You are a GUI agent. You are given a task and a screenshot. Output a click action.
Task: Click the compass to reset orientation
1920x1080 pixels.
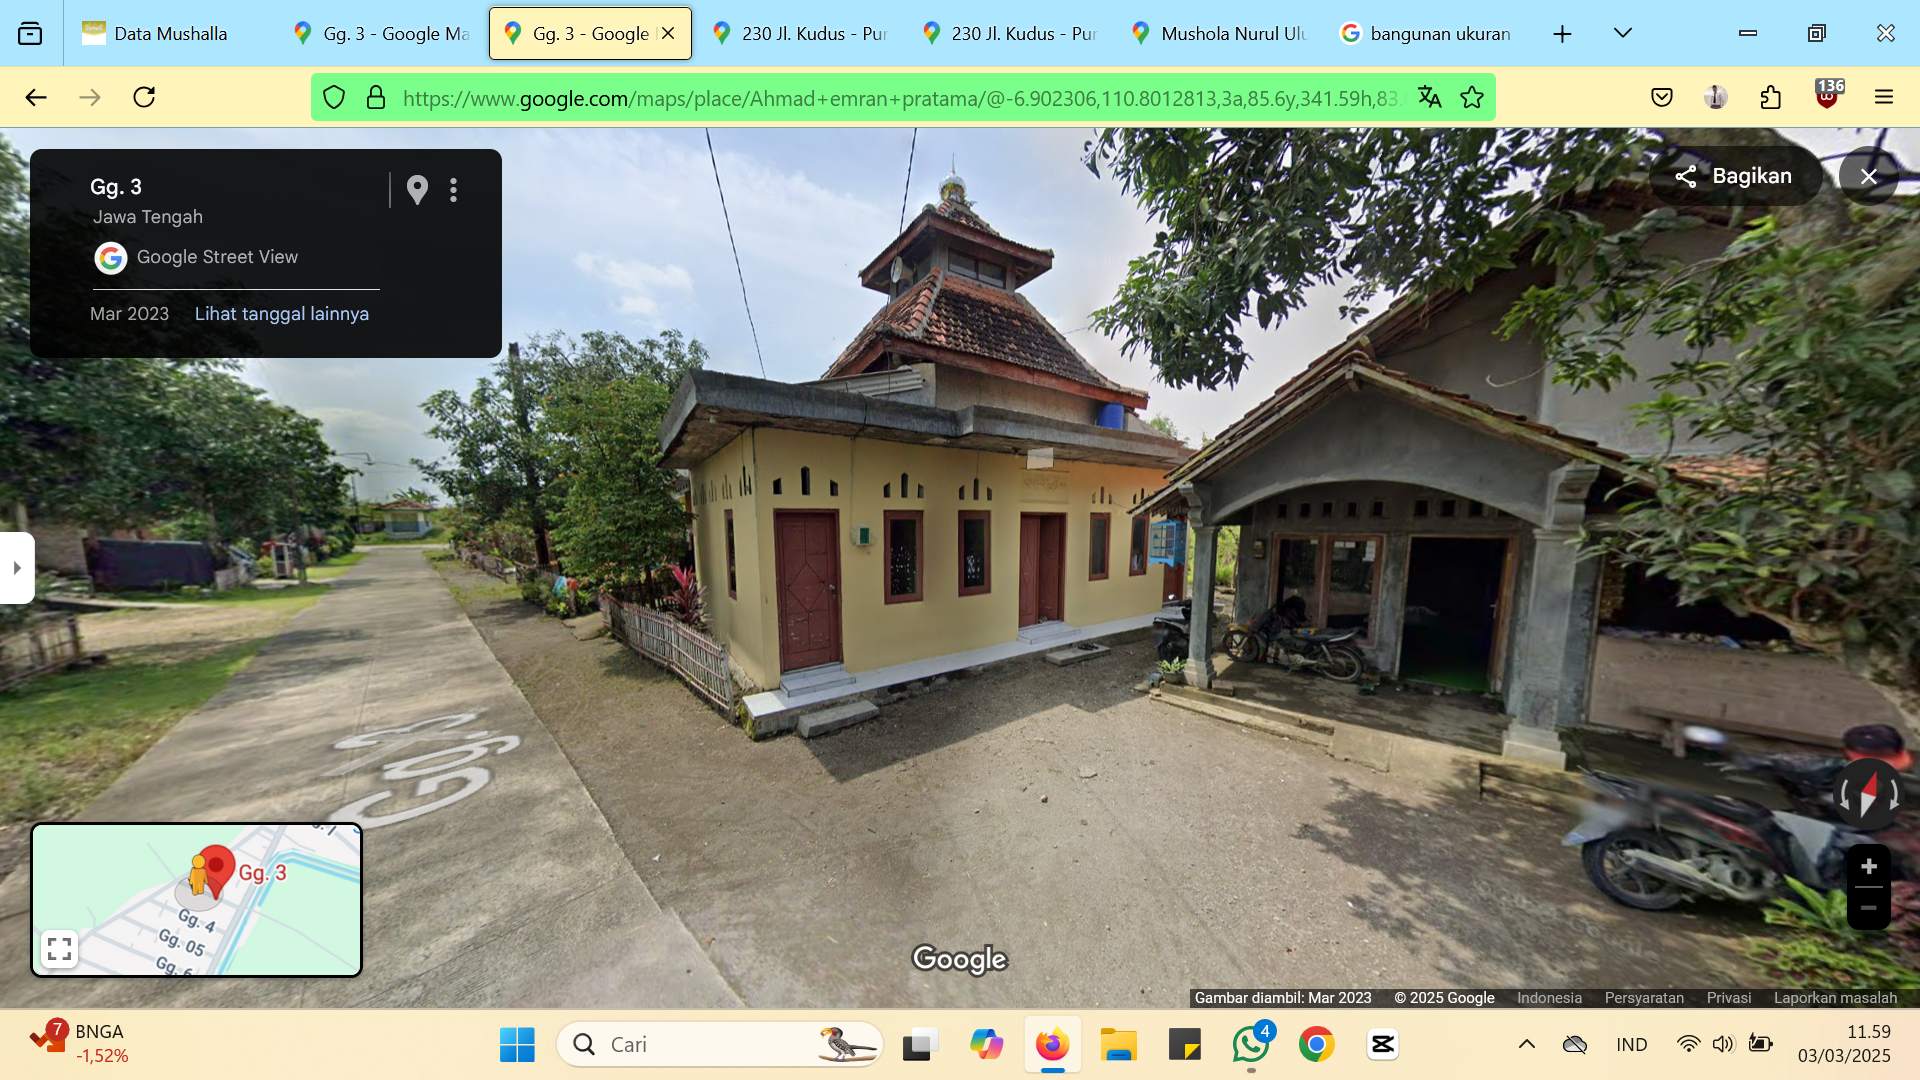coord(1868,795)
